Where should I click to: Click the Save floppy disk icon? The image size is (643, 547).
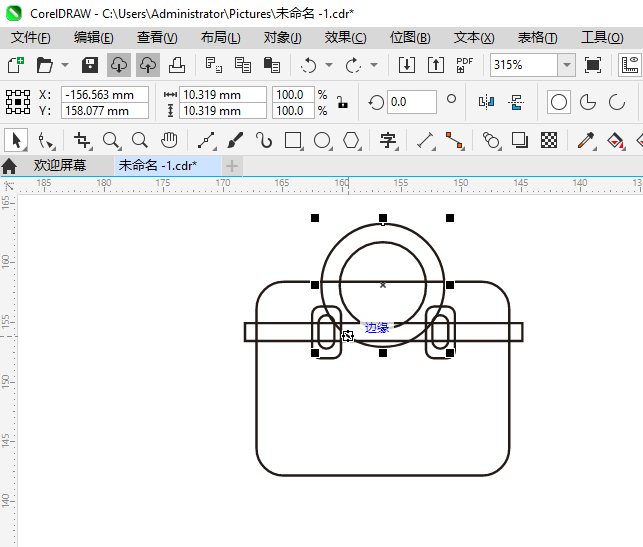point(89,65)
